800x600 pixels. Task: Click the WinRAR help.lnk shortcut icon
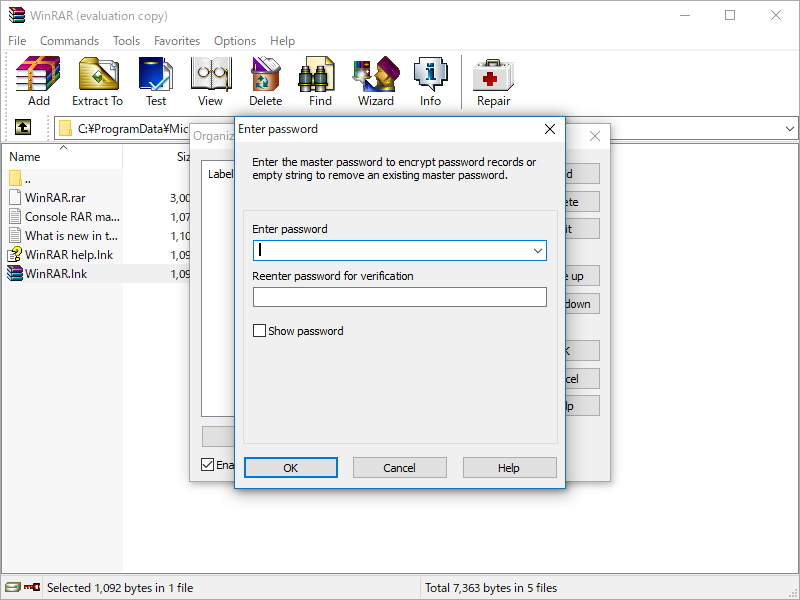pyautogui.click(x=15, y=254)
